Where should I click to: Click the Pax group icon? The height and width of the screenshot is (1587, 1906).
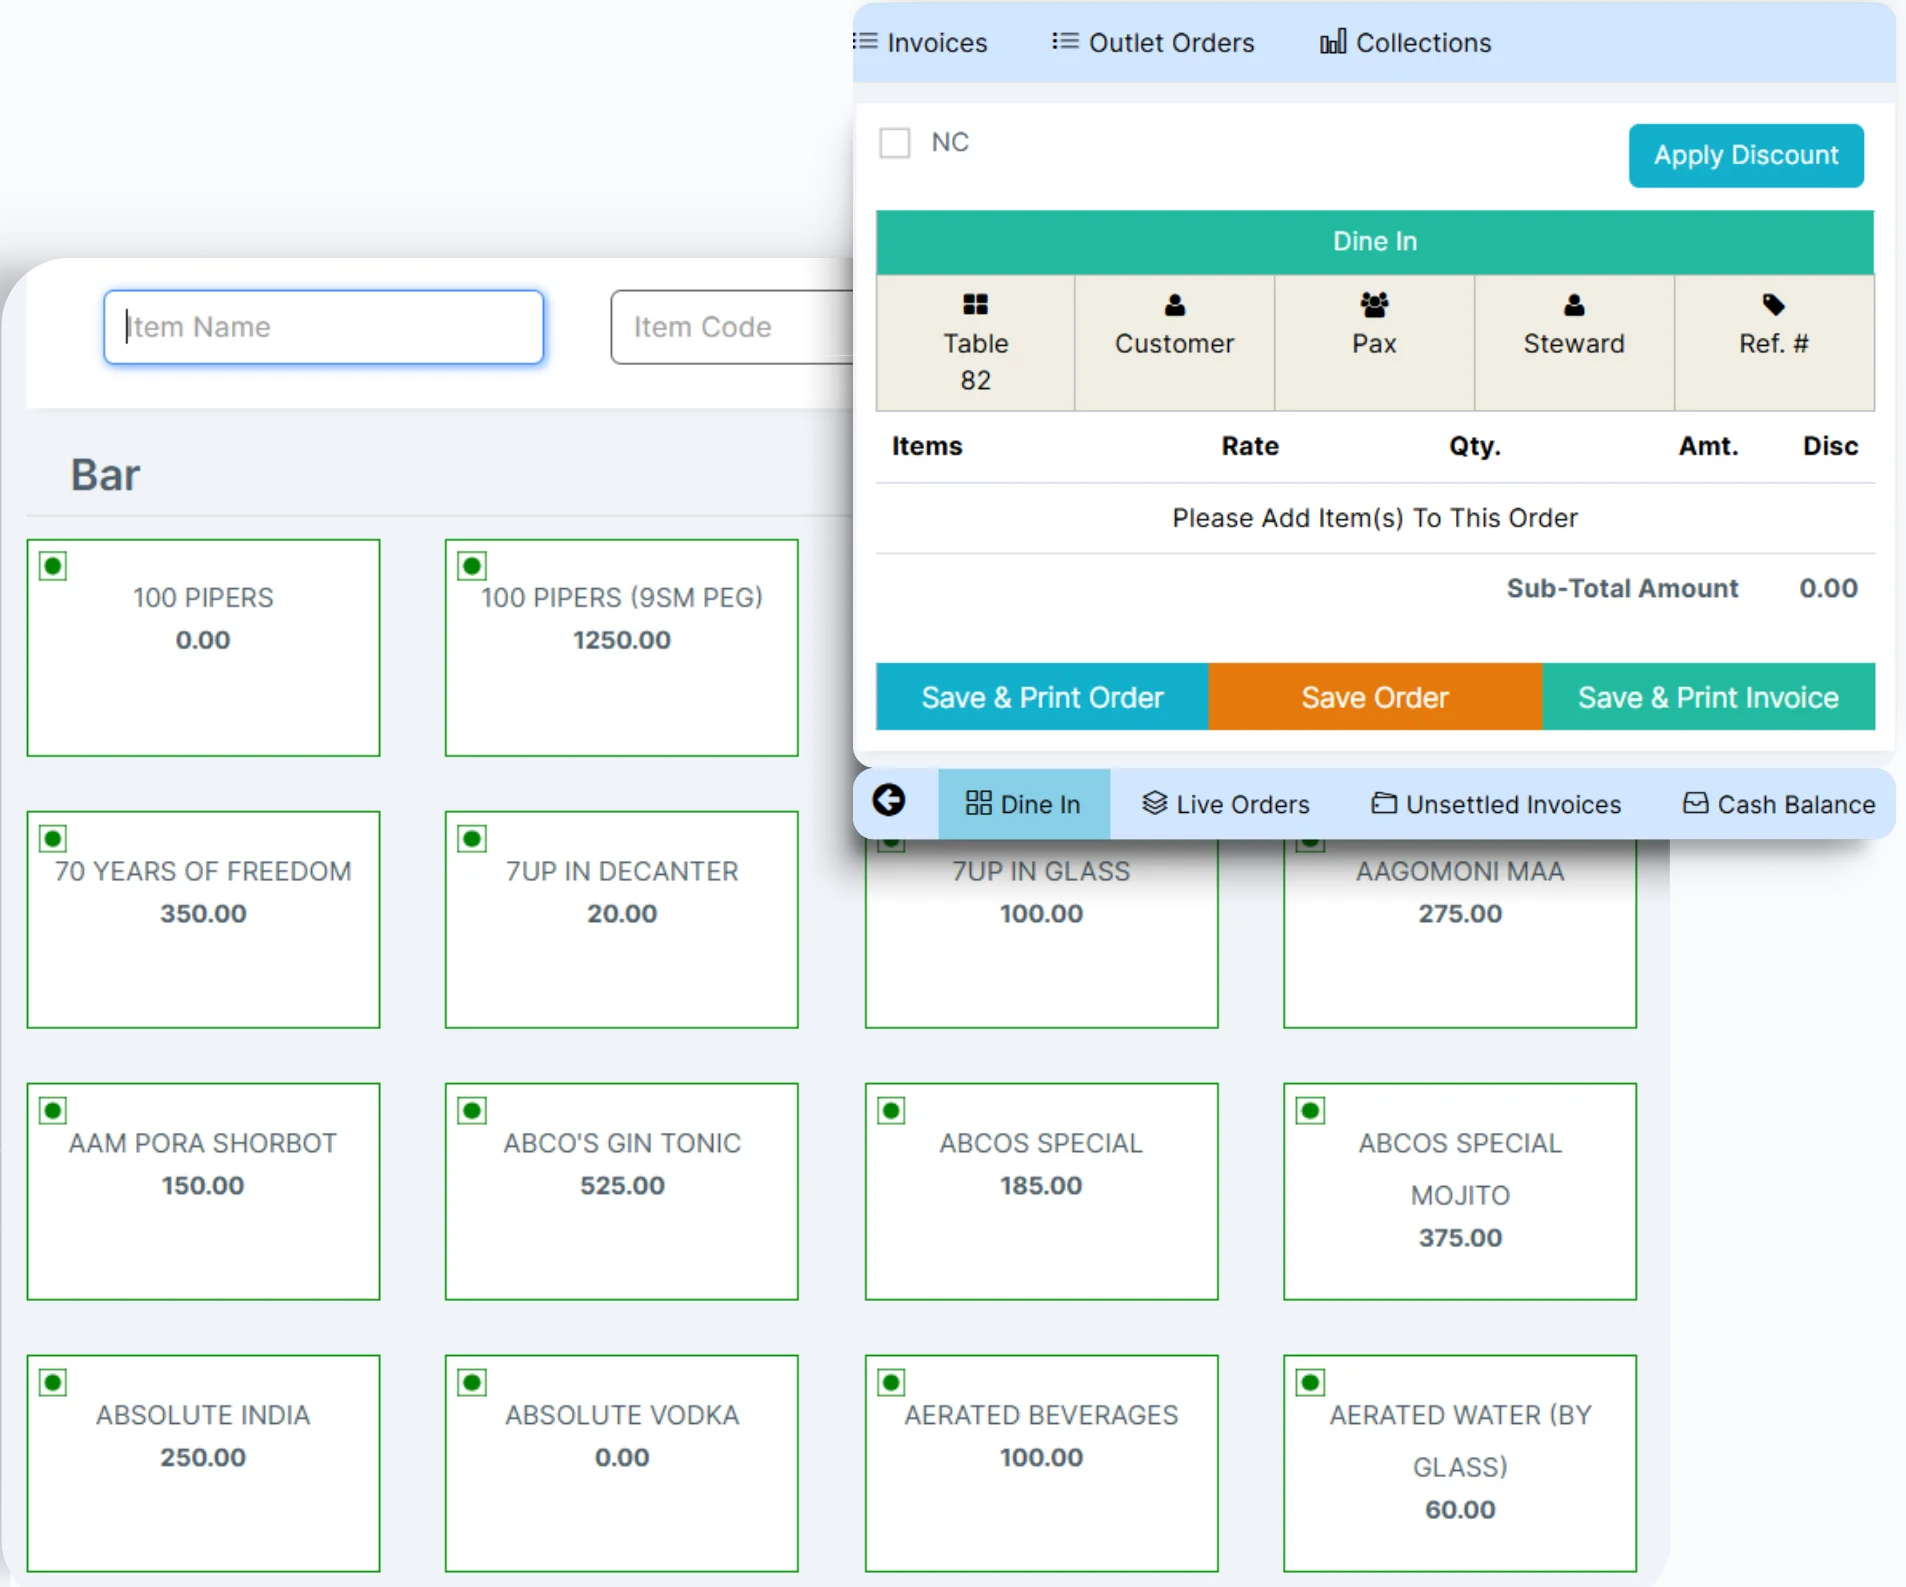point(1374,305)
